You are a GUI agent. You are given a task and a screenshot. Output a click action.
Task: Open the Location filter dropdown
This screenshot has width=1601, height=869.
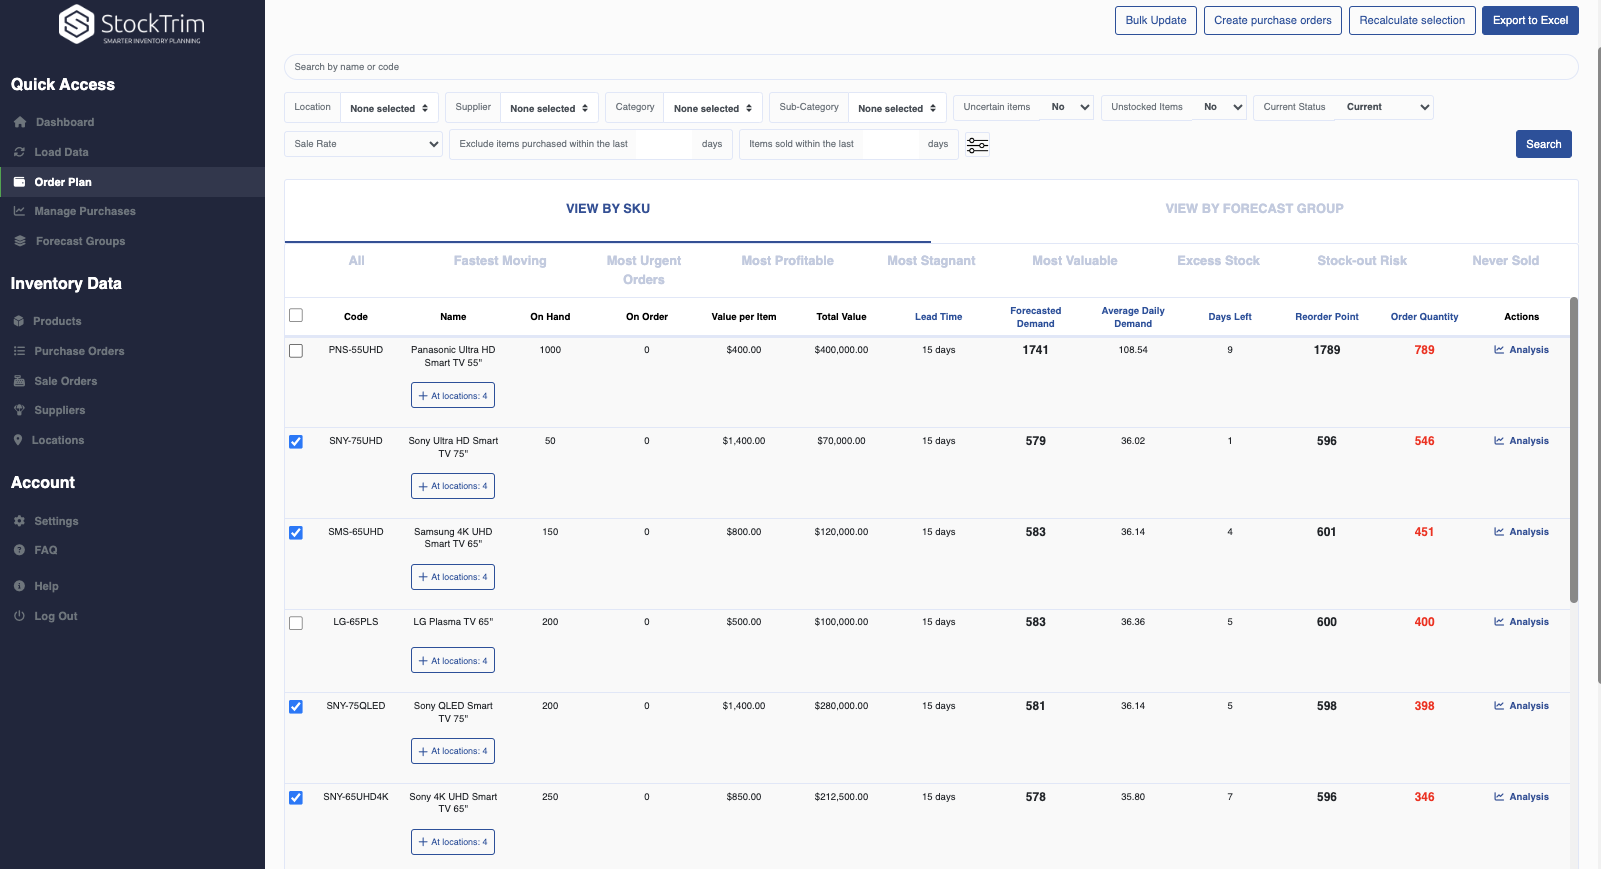tap(389, 108)
